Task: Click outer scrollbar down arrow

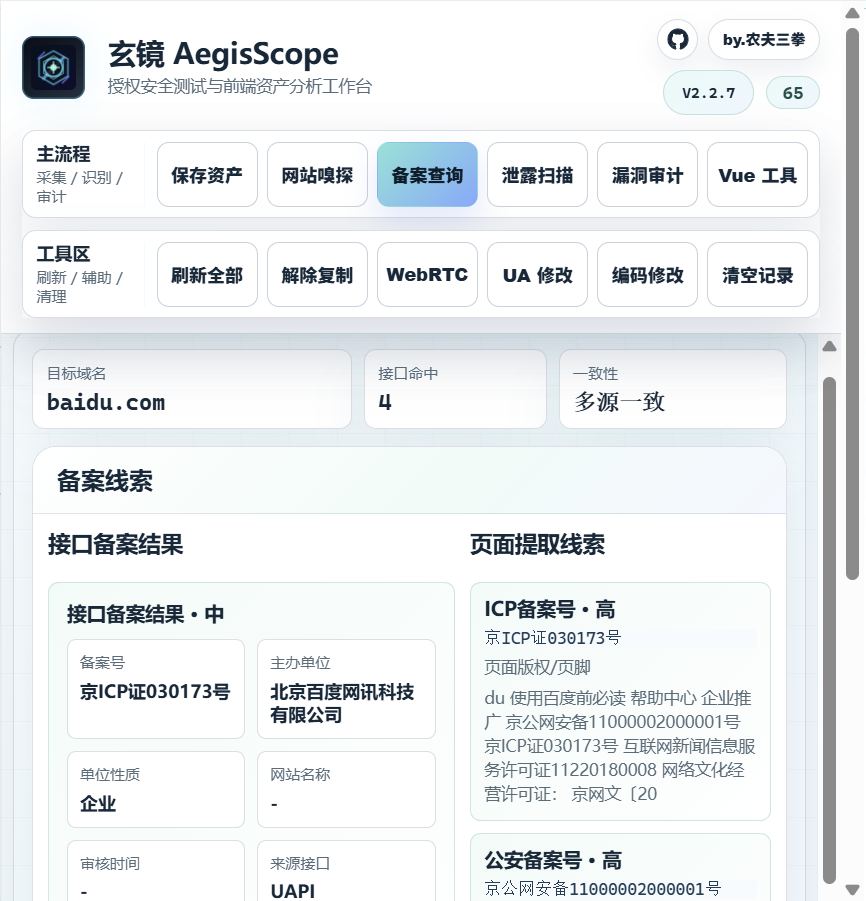Action: (852, 889)
